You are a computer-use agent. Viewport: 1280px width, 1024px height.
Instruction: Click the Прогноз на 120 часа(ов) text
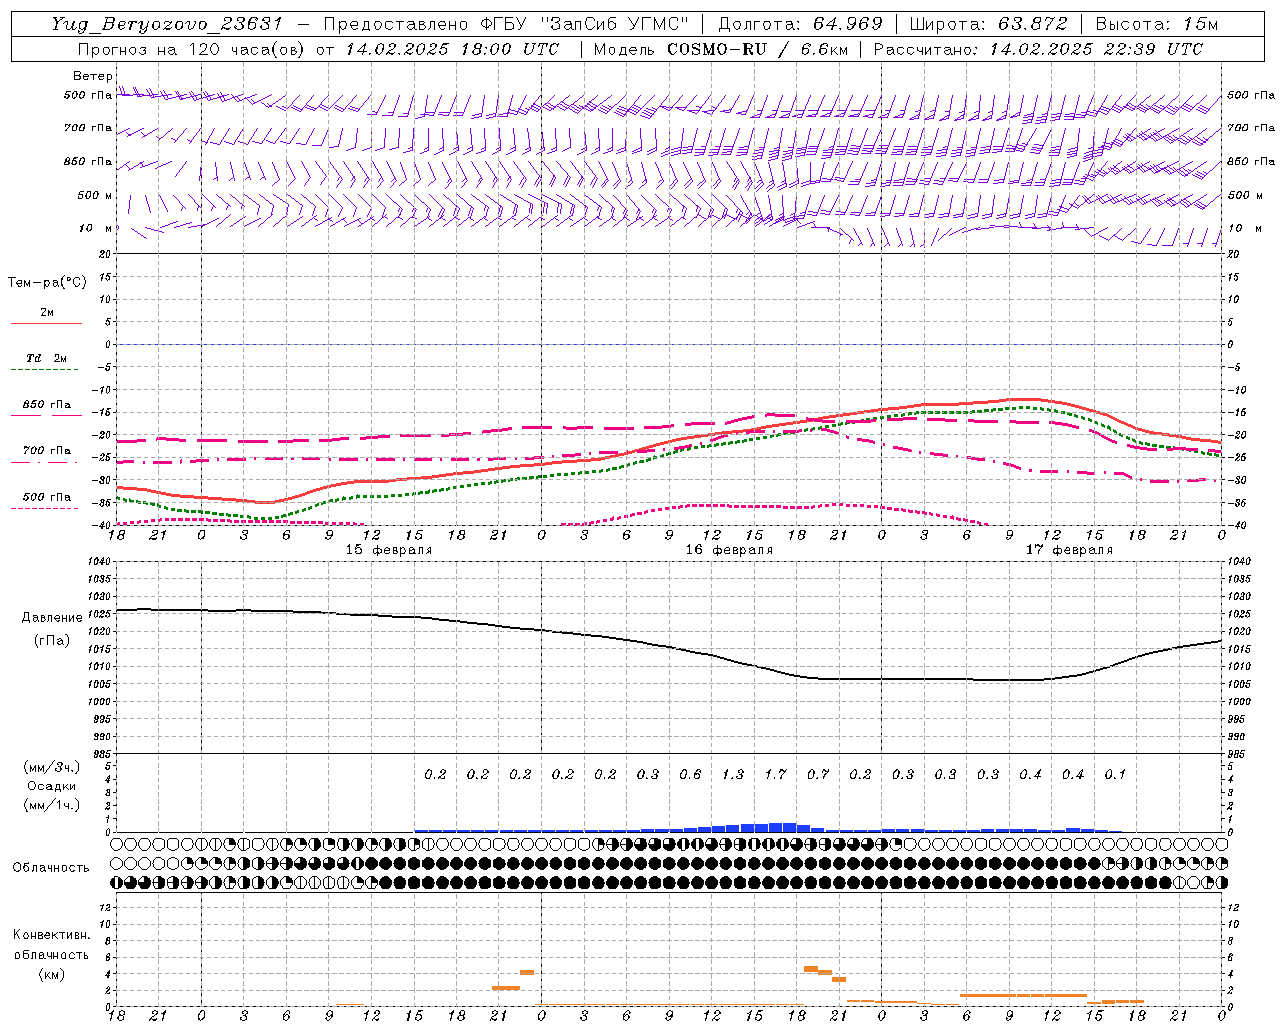point(193,49)
